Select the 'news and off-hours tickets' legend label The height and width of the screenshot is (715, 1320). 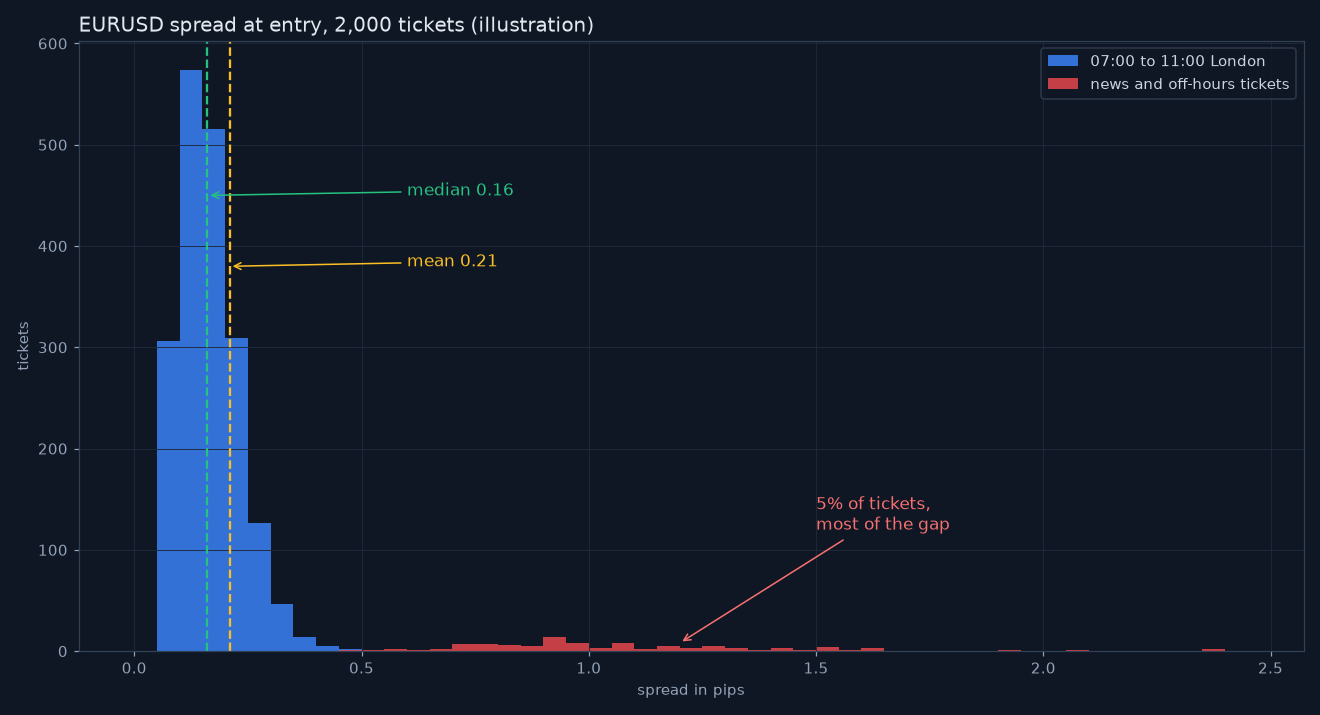[x=1189, y=84]
